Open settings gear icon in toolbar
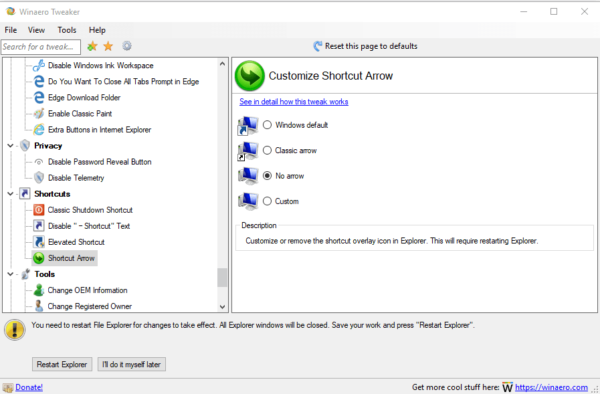 pyautogui.click(x=127, y=46)
